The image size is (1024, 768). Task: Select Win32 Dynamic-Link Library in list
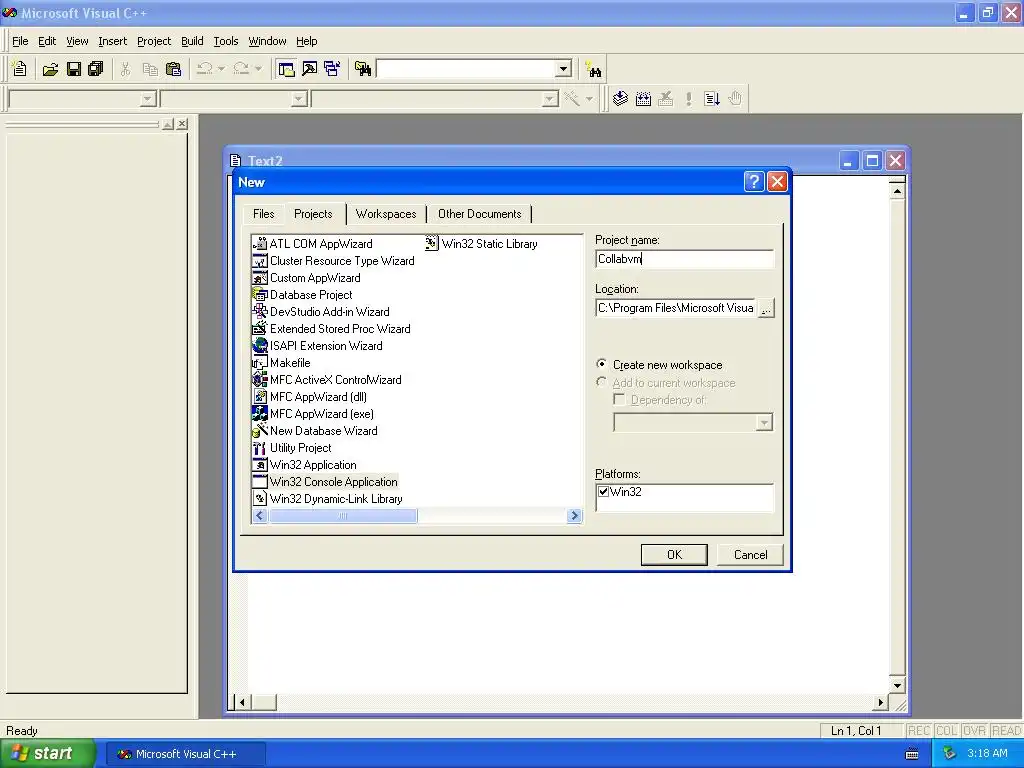click(x=327, y=499)
